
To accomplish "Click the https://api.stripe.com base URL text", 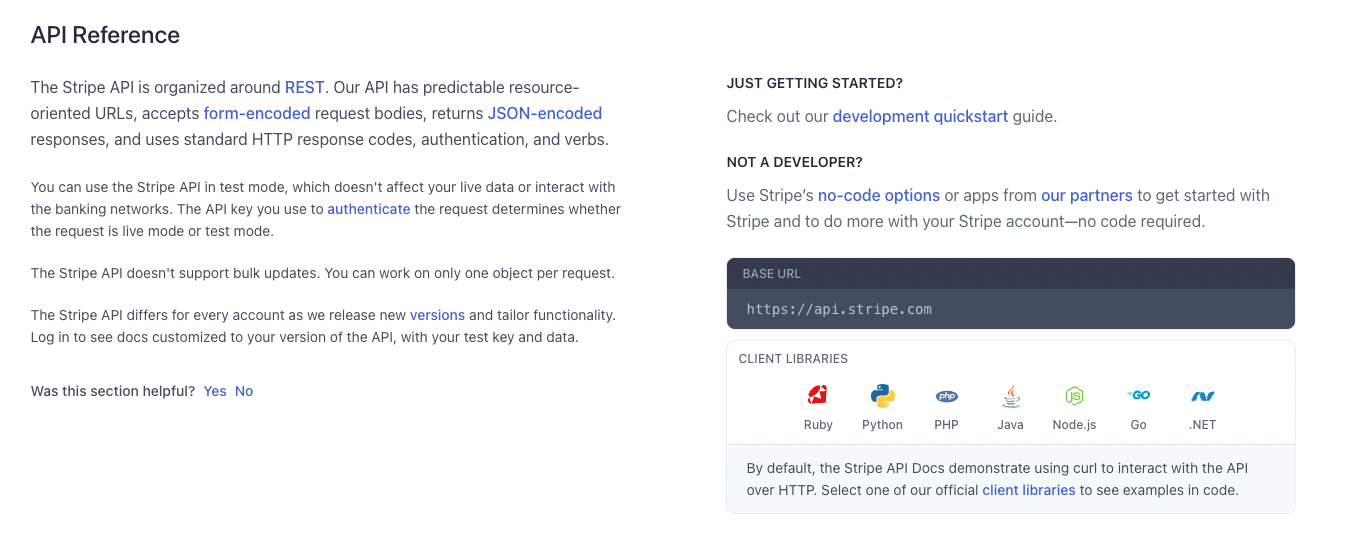I will pyautogui.click(x=839, y=309).
